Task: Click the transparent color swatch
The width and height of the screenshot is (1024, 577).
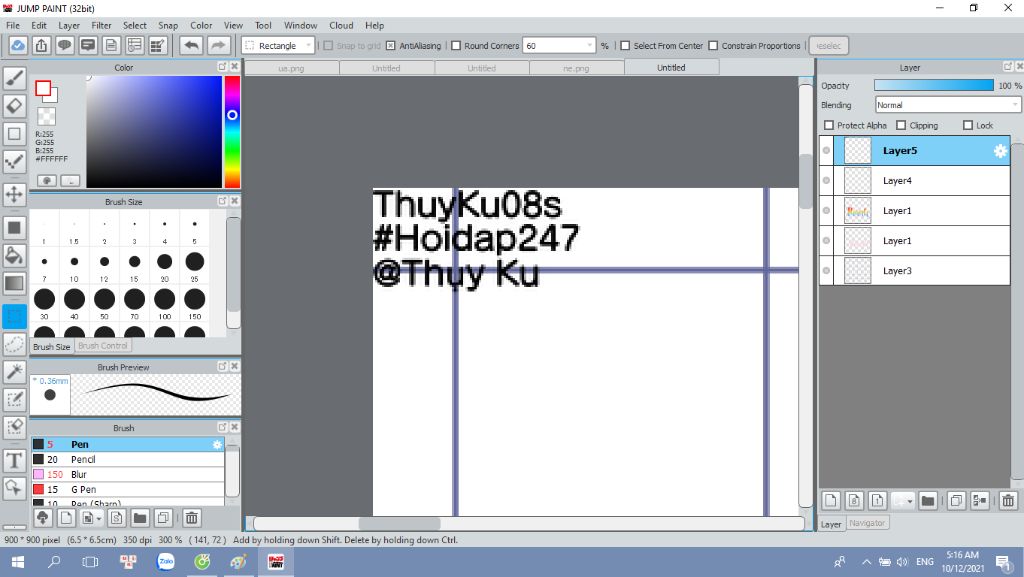Action: point(46,116)
